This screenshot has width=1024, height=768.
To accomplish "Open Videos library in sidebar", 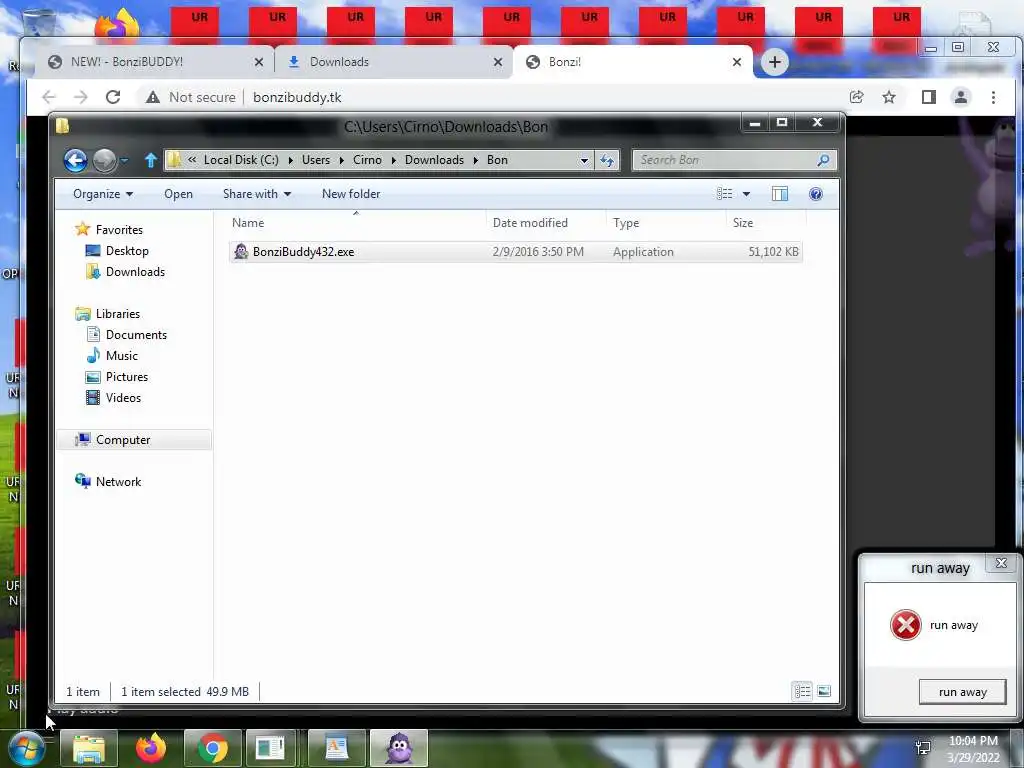I will tap(114, 397).
